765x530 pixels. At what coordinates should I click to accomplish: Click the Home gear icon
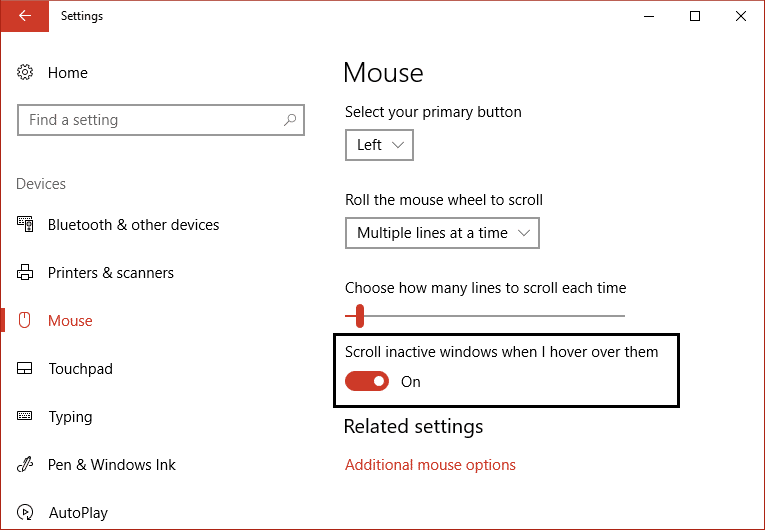pos(26,73)
